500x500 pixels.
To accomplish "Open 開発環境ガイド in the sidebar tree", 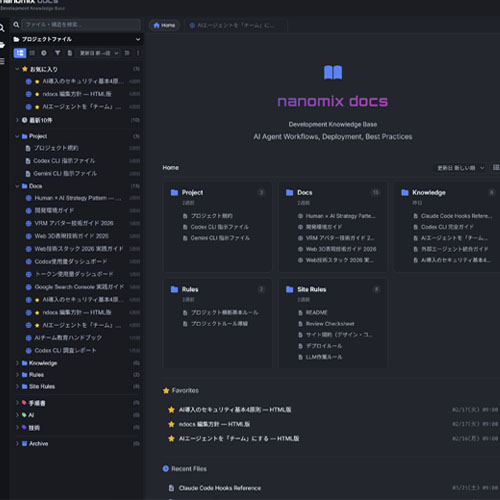I will point(54,210).
